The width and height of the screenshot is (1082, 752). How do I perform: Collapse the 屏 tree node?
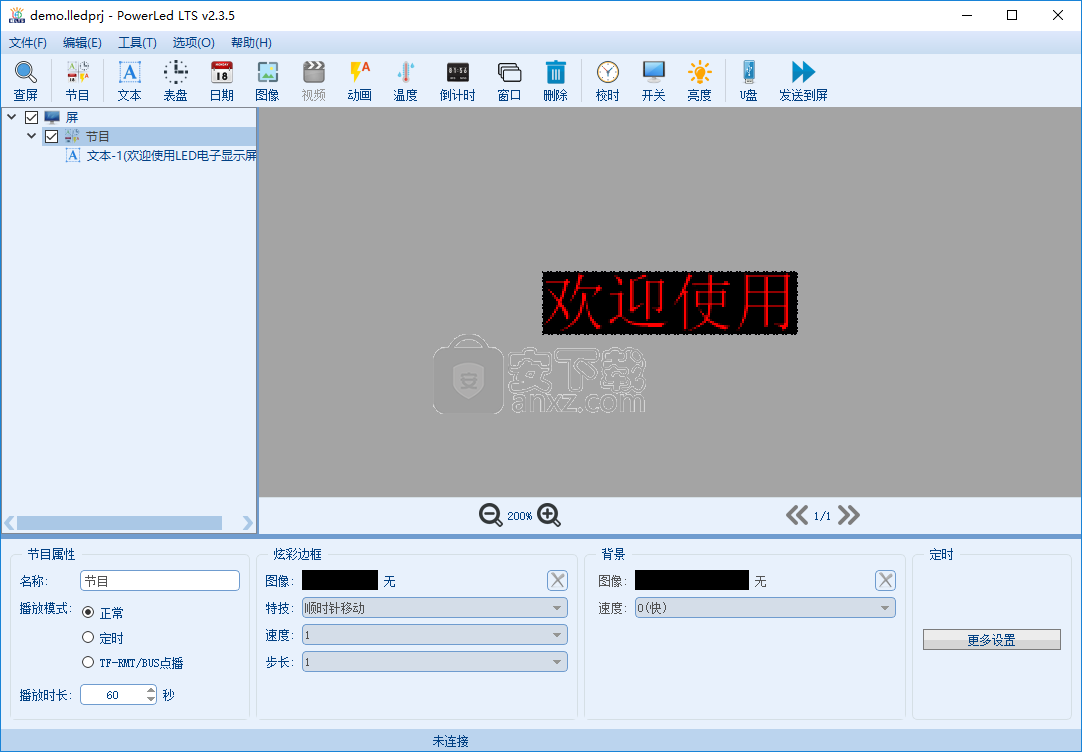(x=12, y=117)
